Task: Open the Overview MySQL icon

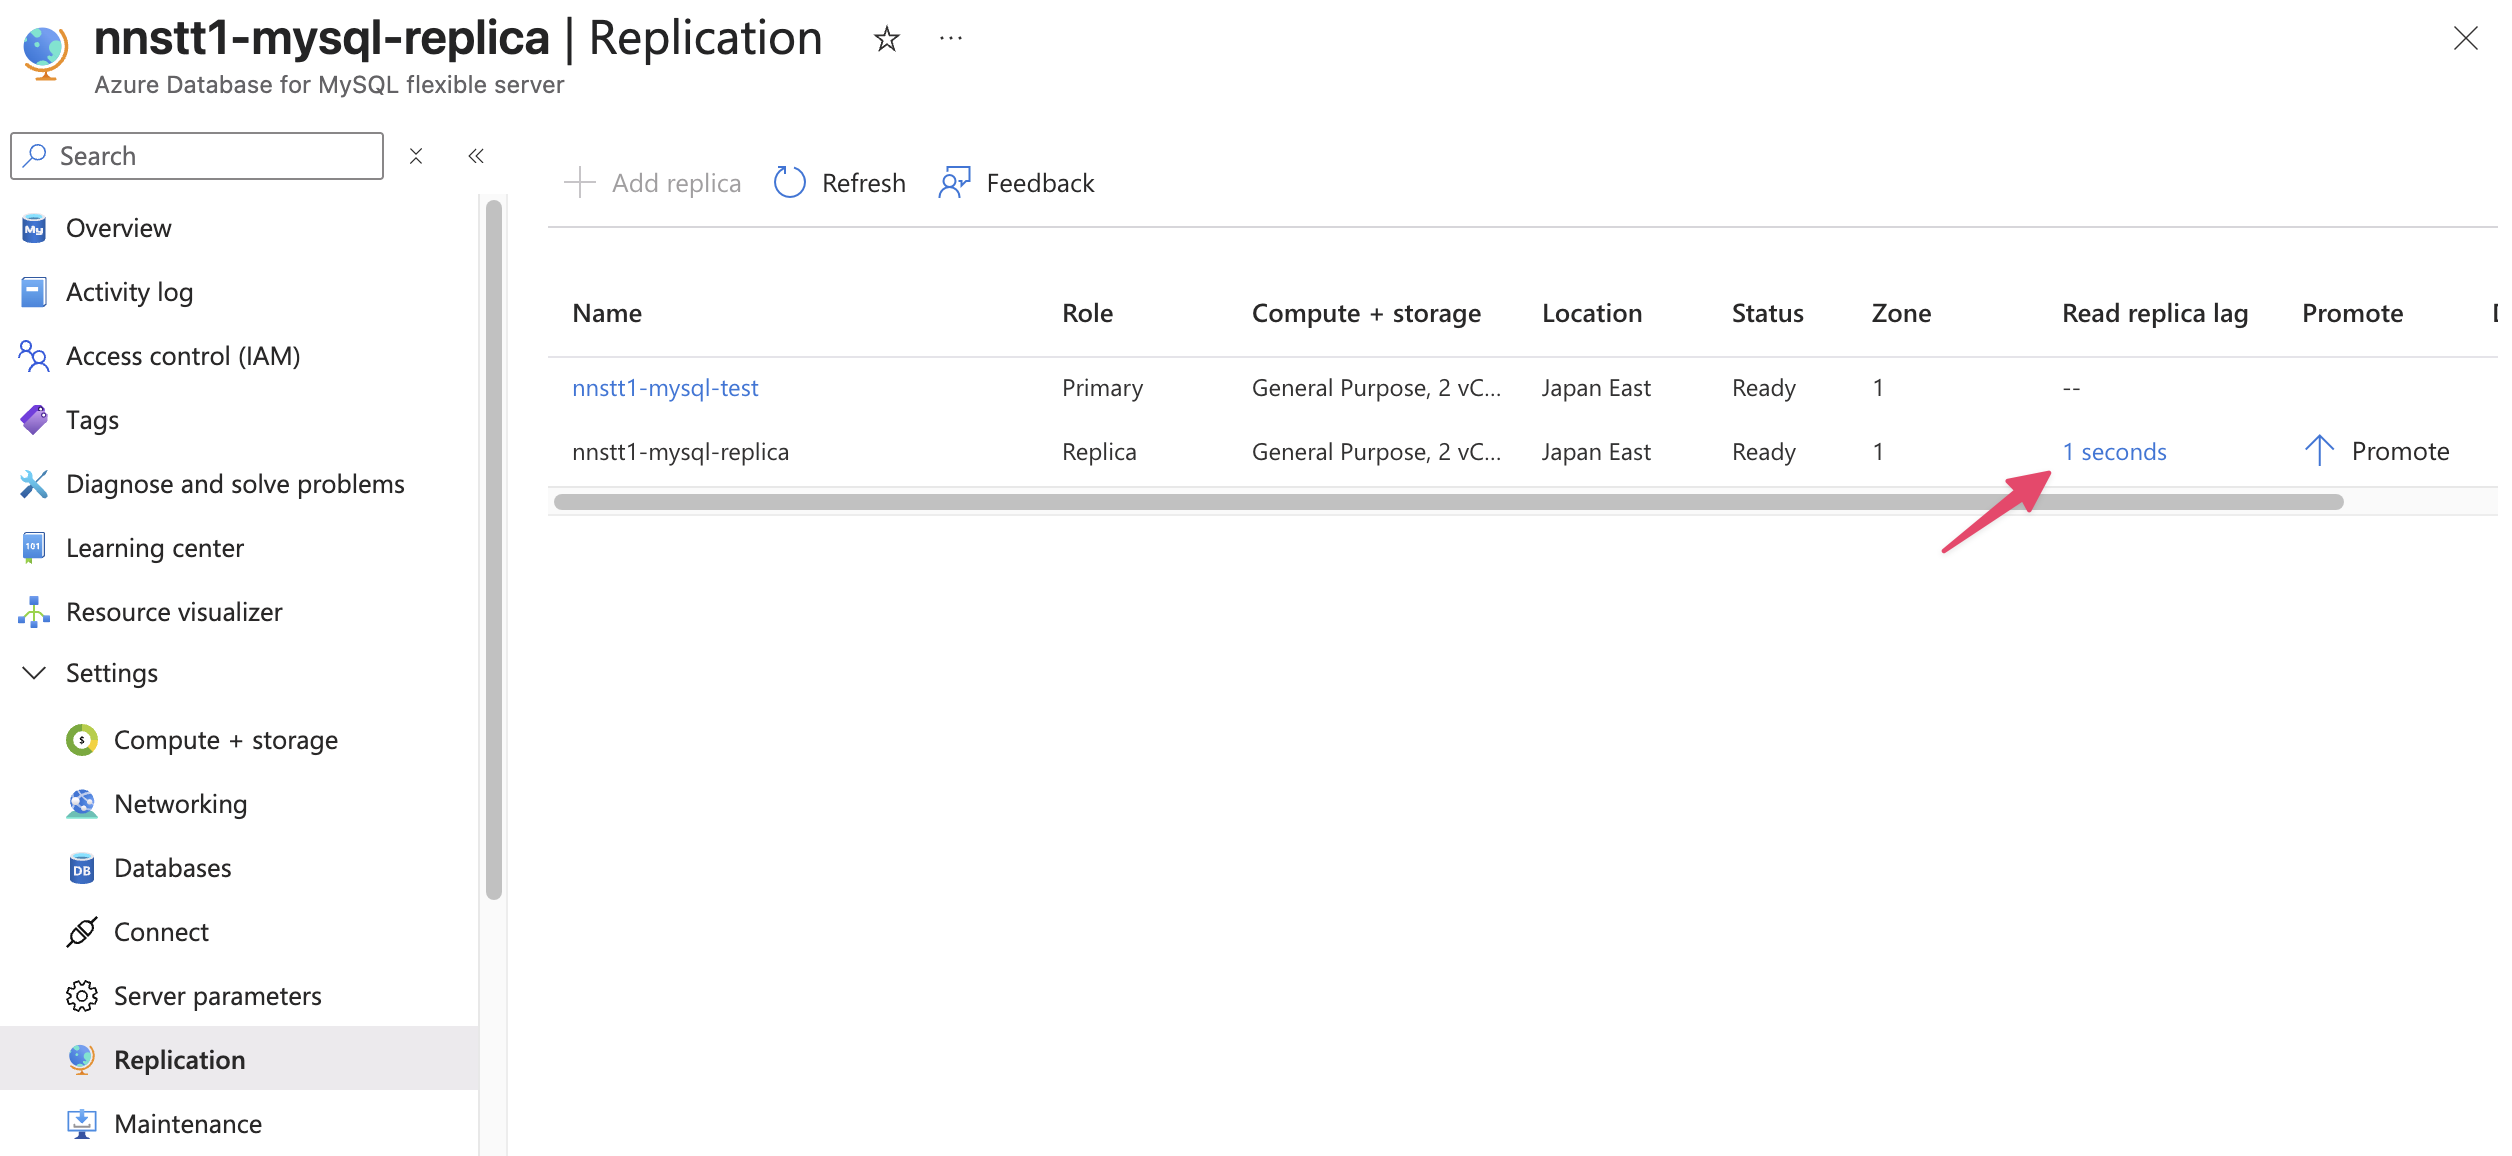Action: point(34,228)
